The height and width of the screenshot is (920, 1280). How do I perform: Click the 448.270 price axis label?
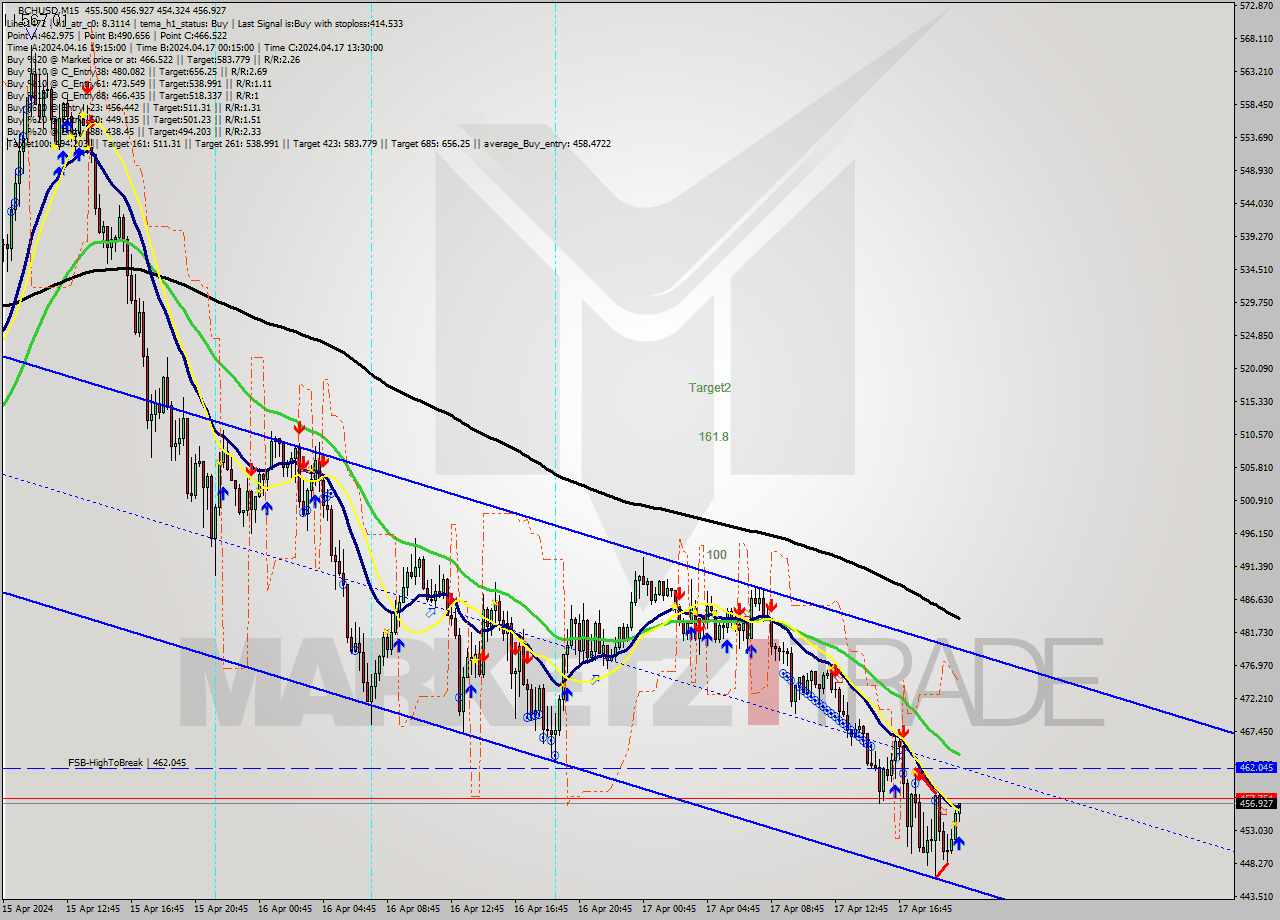pos(1256,863)
